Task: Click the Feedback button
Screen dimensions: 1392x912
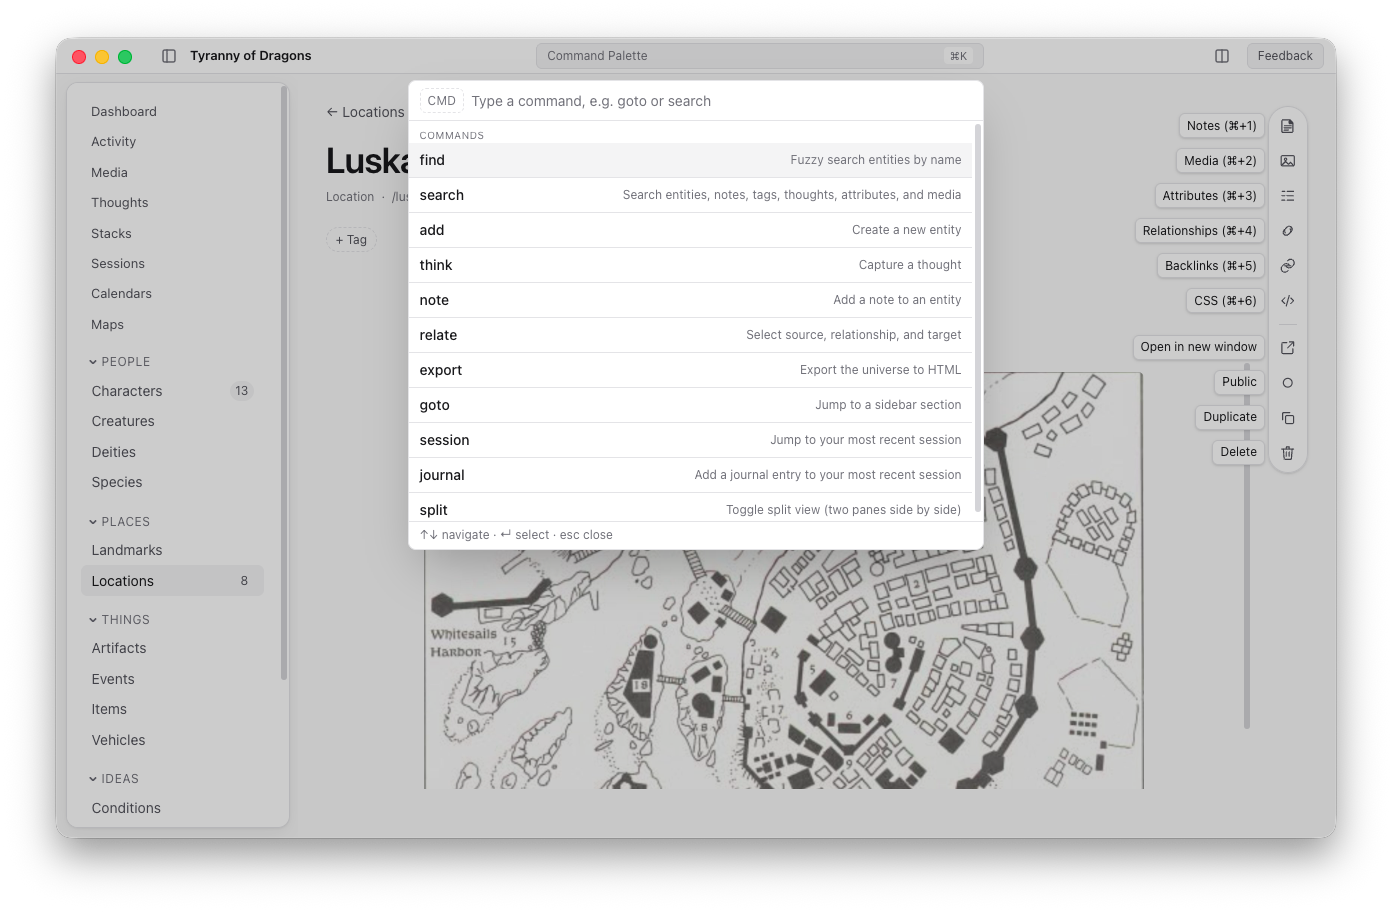Action: [x=1285, y=56]
